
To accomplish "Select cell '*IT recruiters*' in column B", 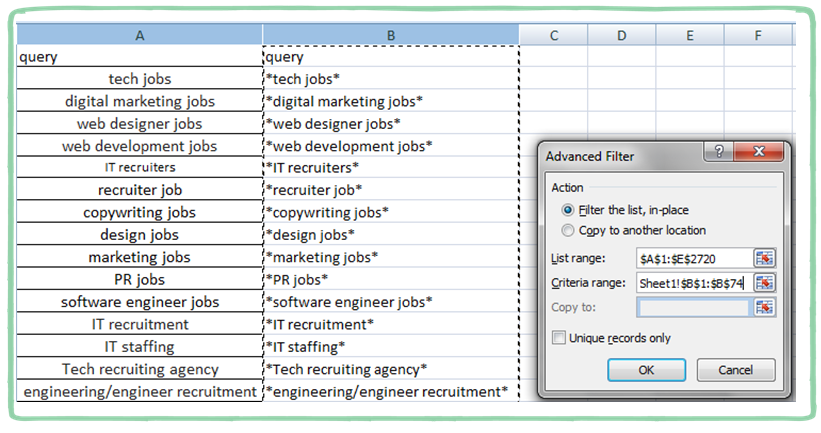I will pyautogui.click(x=391, y=168).
